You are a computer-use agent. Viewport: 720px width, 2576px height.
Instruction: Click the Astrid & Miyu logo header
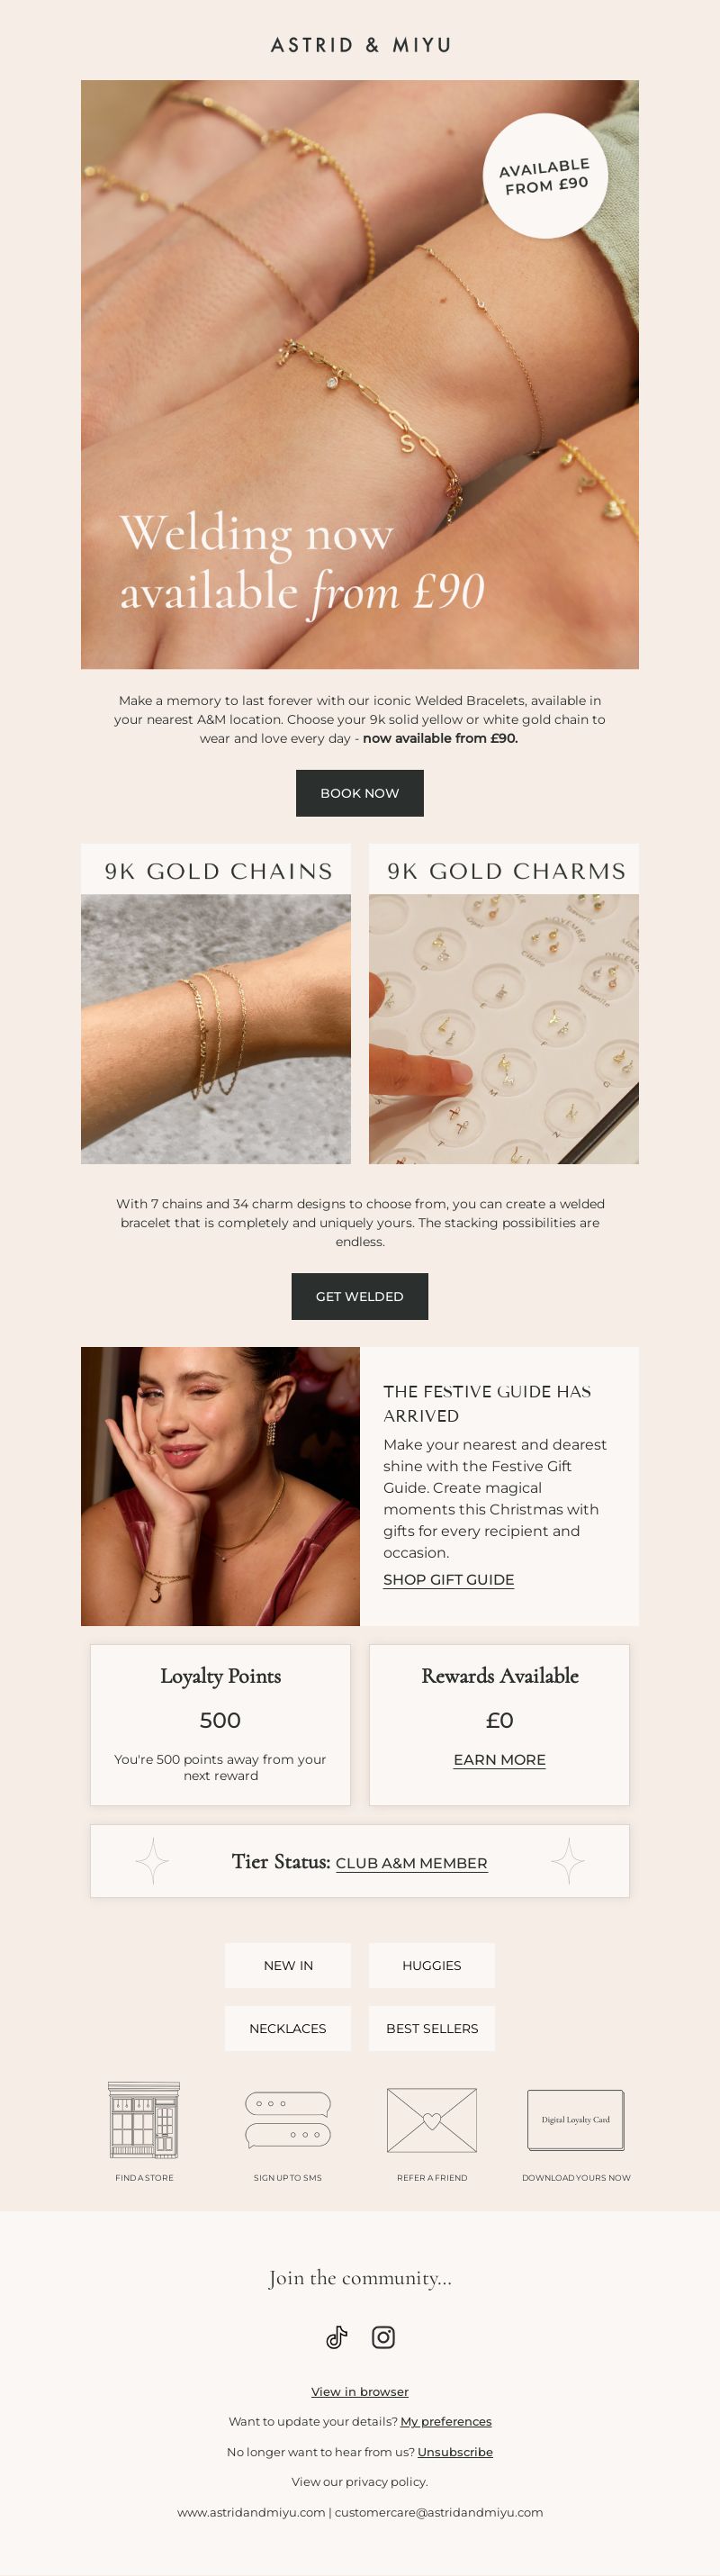point(360,45)
